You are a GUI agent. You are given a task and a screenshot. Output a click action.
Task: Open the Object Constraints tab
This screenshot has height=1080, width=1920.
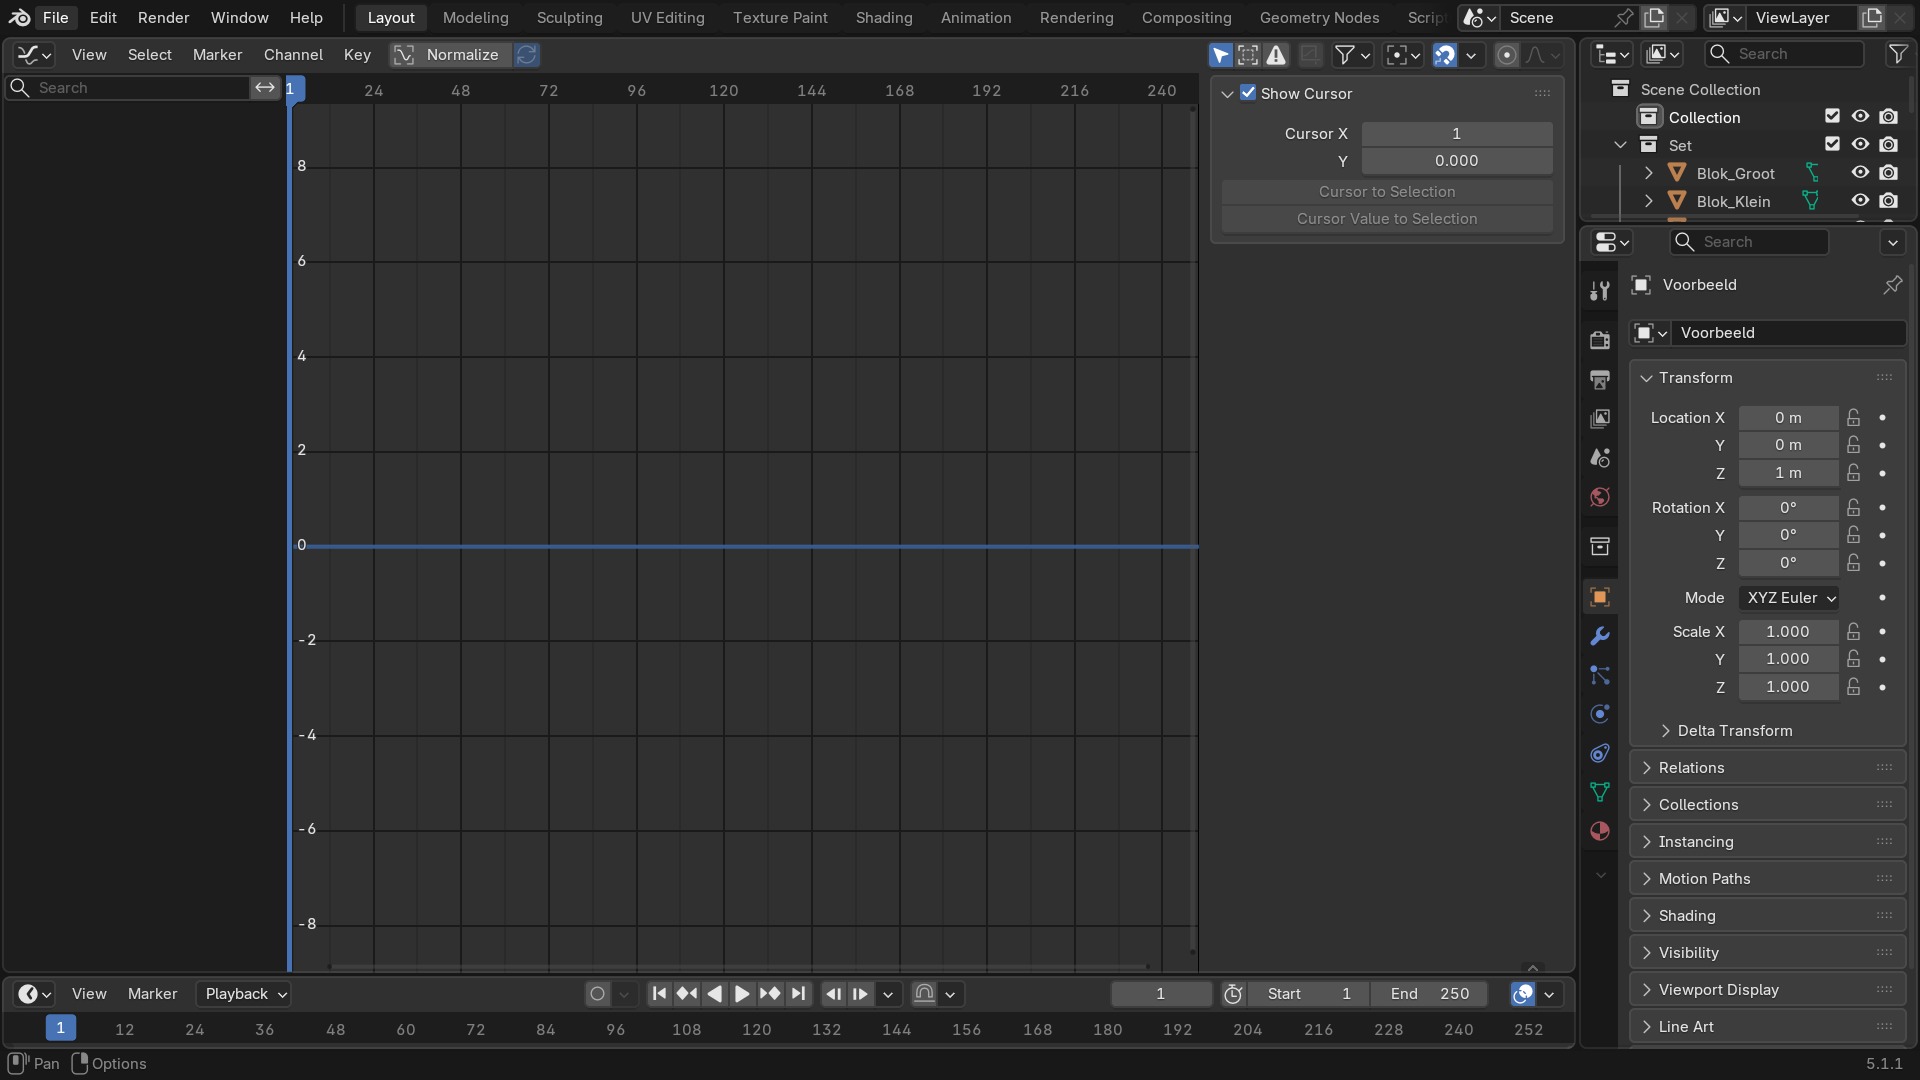click(x=1600, y=753)
